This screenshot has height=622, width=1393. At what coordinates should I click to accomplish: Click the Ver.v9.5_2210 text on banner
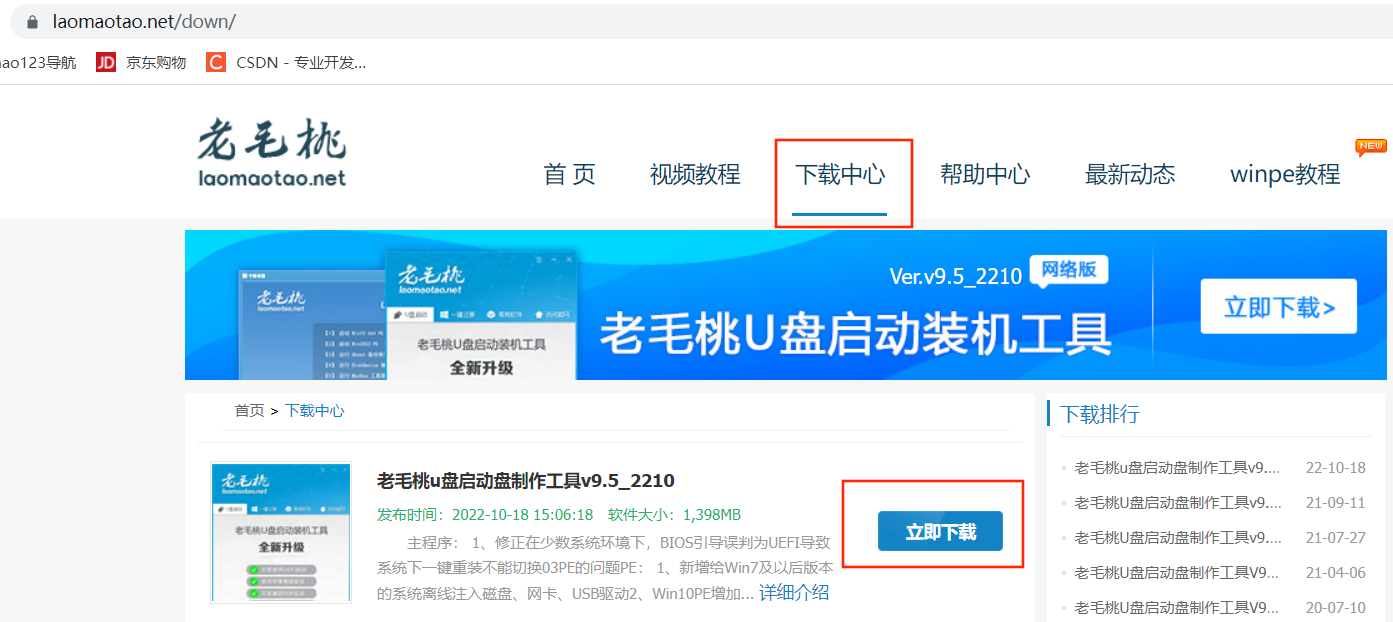[956, 275]
